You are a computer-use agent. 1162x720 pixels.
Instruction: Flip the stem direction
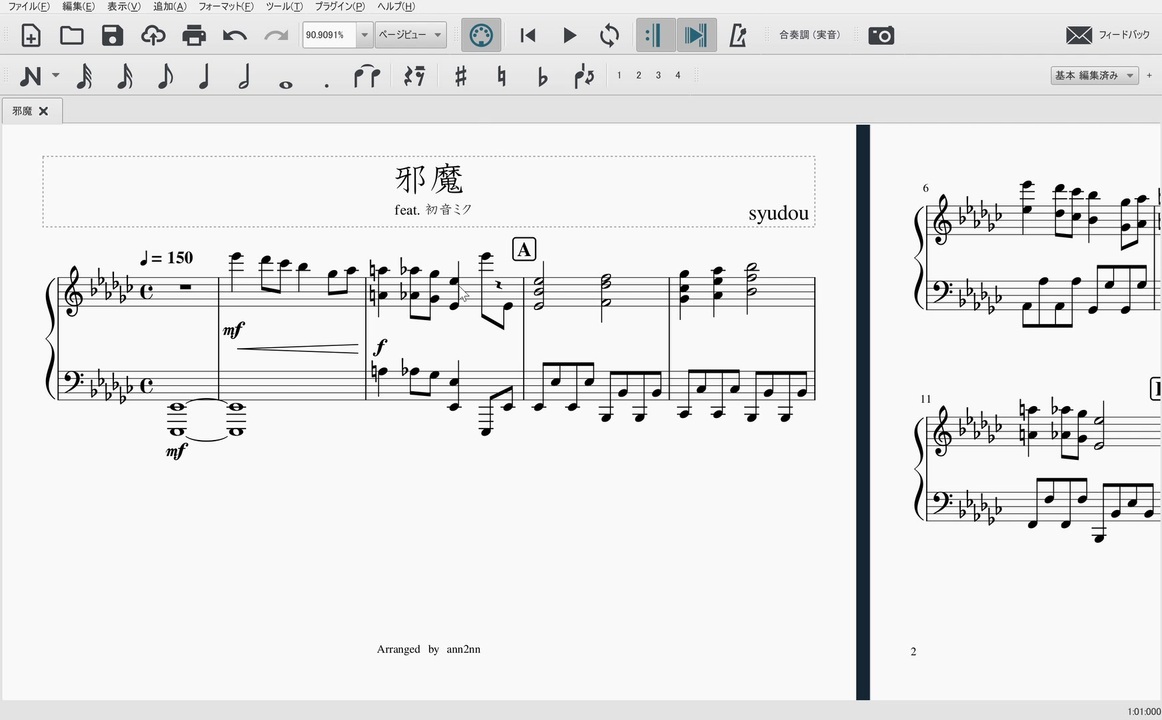[x=584, y=76]
